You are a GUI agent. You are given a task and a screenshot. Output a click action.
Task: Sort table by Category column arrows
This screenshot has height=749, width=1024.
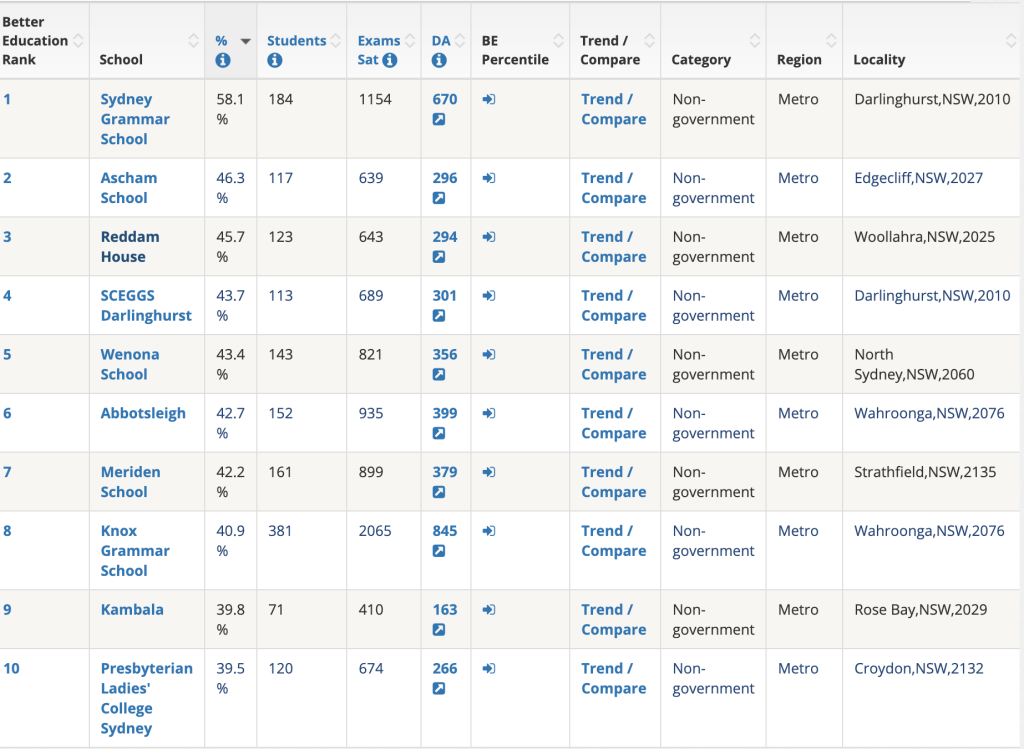click(x=755, y=40)
